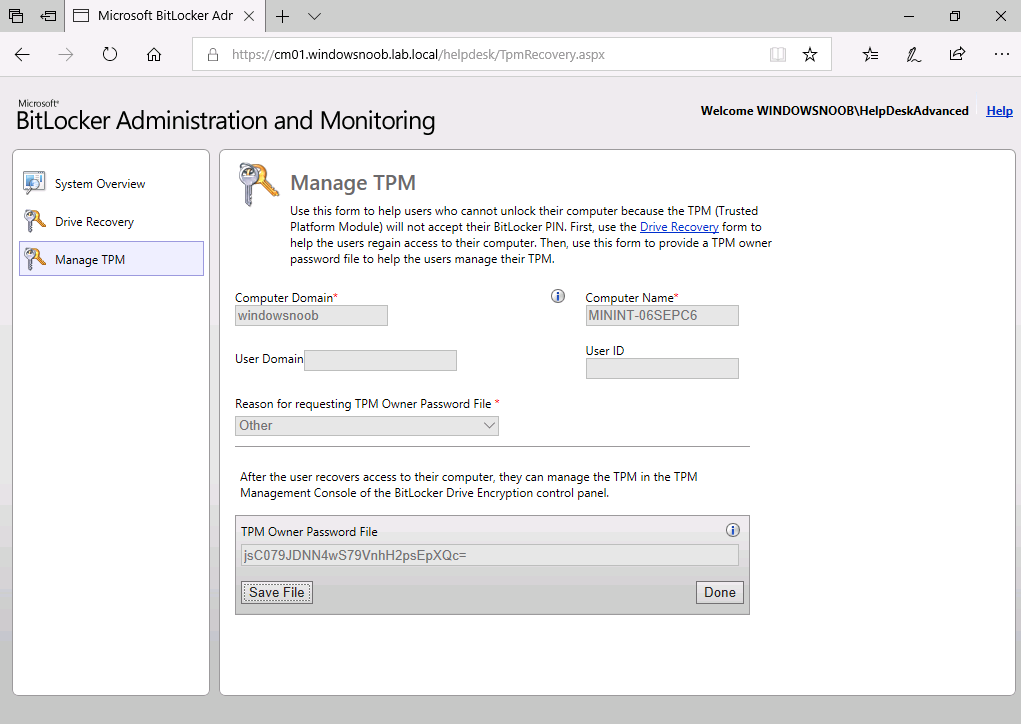Click the User ID field
The height and width of the screenshot is (724, 1021).
pyautogui.click(x=662, y=369)
